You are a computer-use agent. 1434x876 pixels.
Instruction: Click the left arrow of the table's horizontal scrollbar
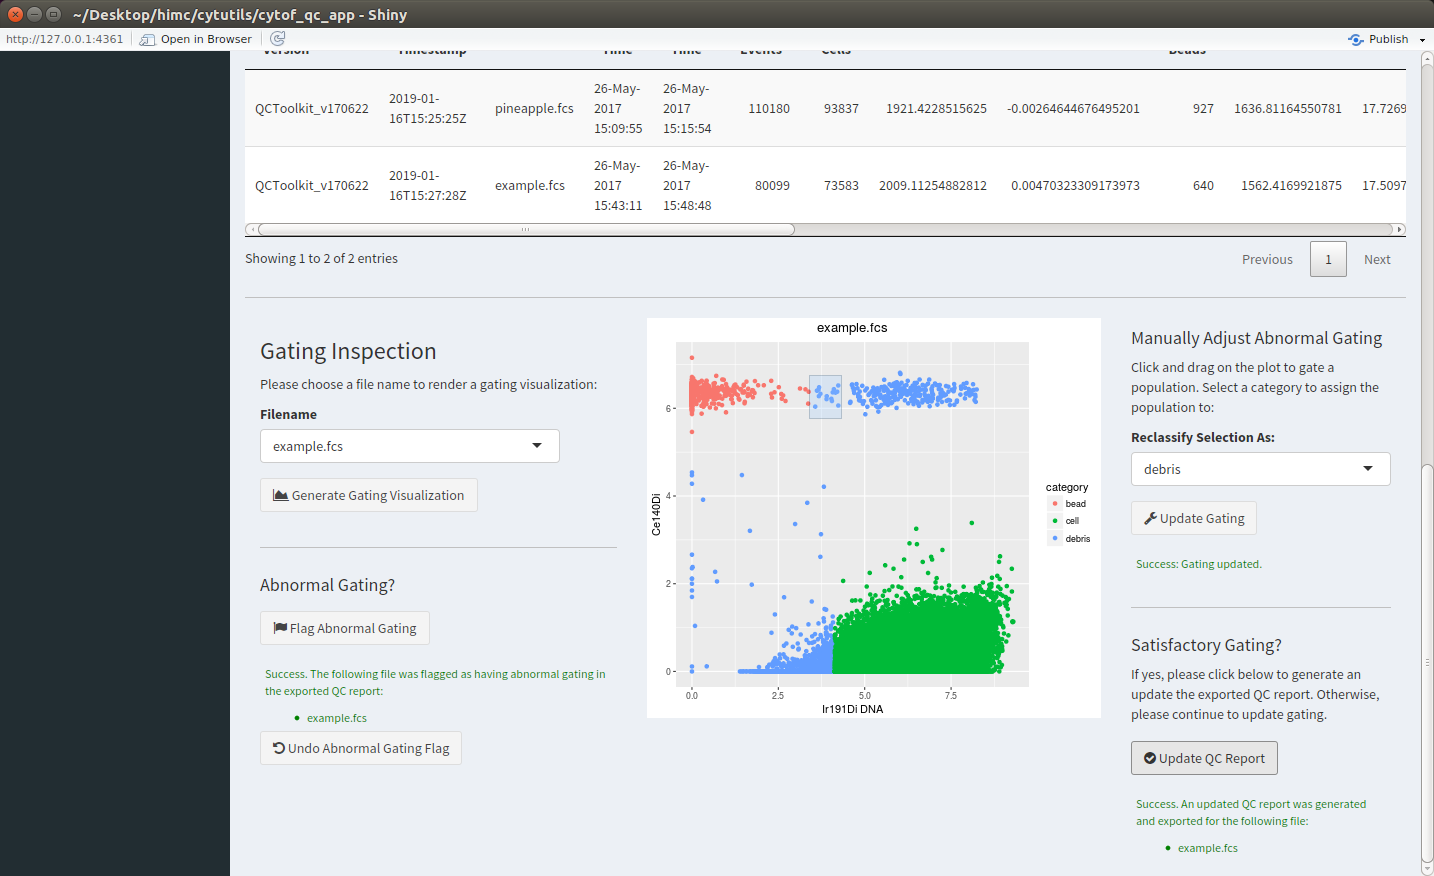tap(251, 230)
